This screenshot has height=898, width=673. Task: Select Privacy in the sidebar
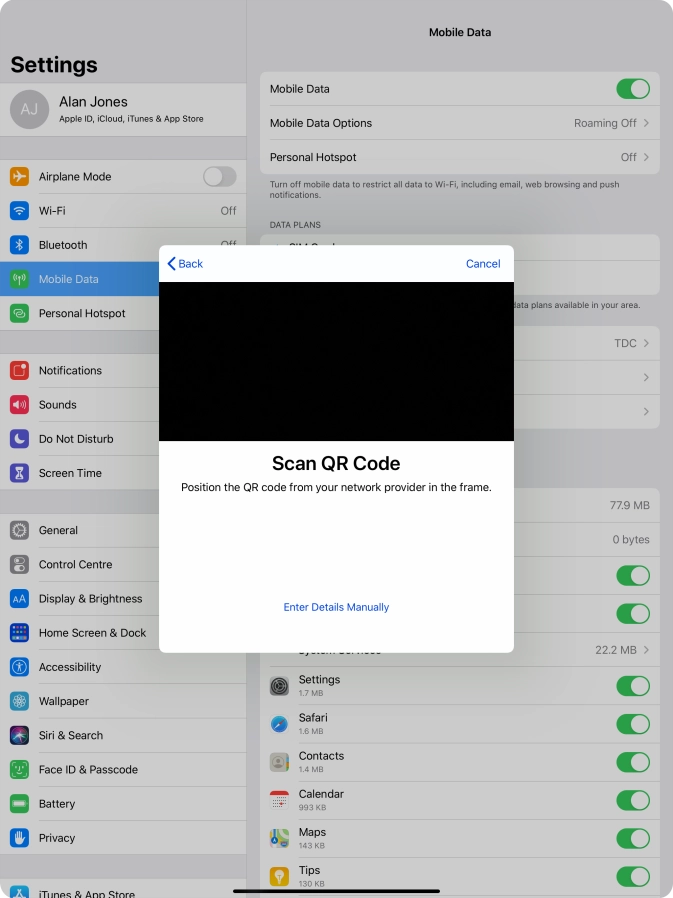[x=123, y=838]
